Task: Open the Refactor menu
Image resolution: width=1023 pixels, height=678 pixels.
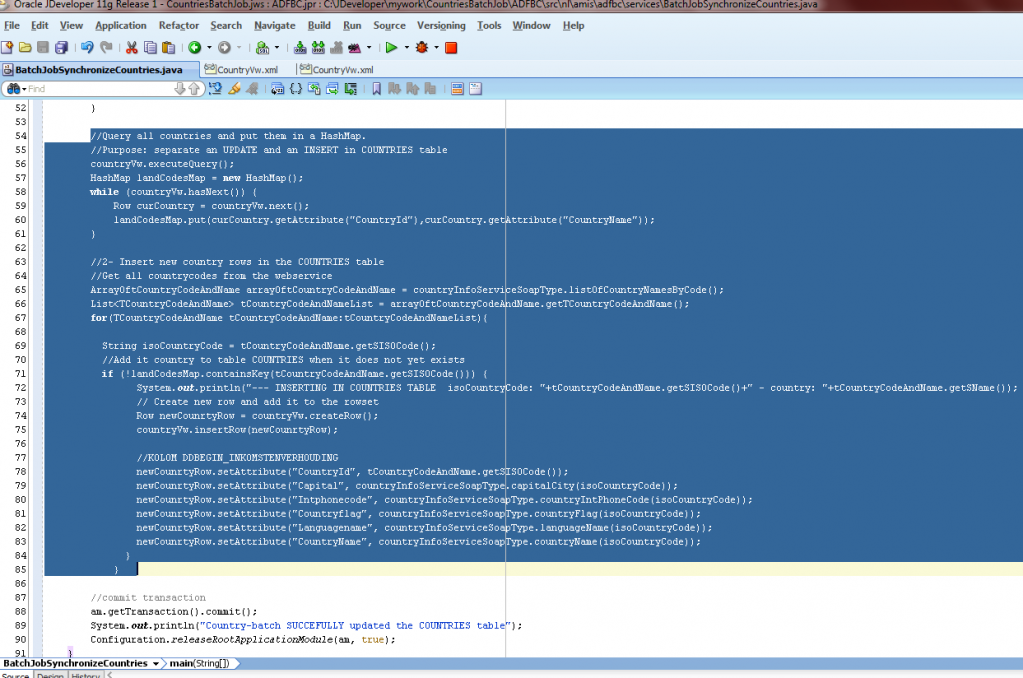Action: (178, 25)
